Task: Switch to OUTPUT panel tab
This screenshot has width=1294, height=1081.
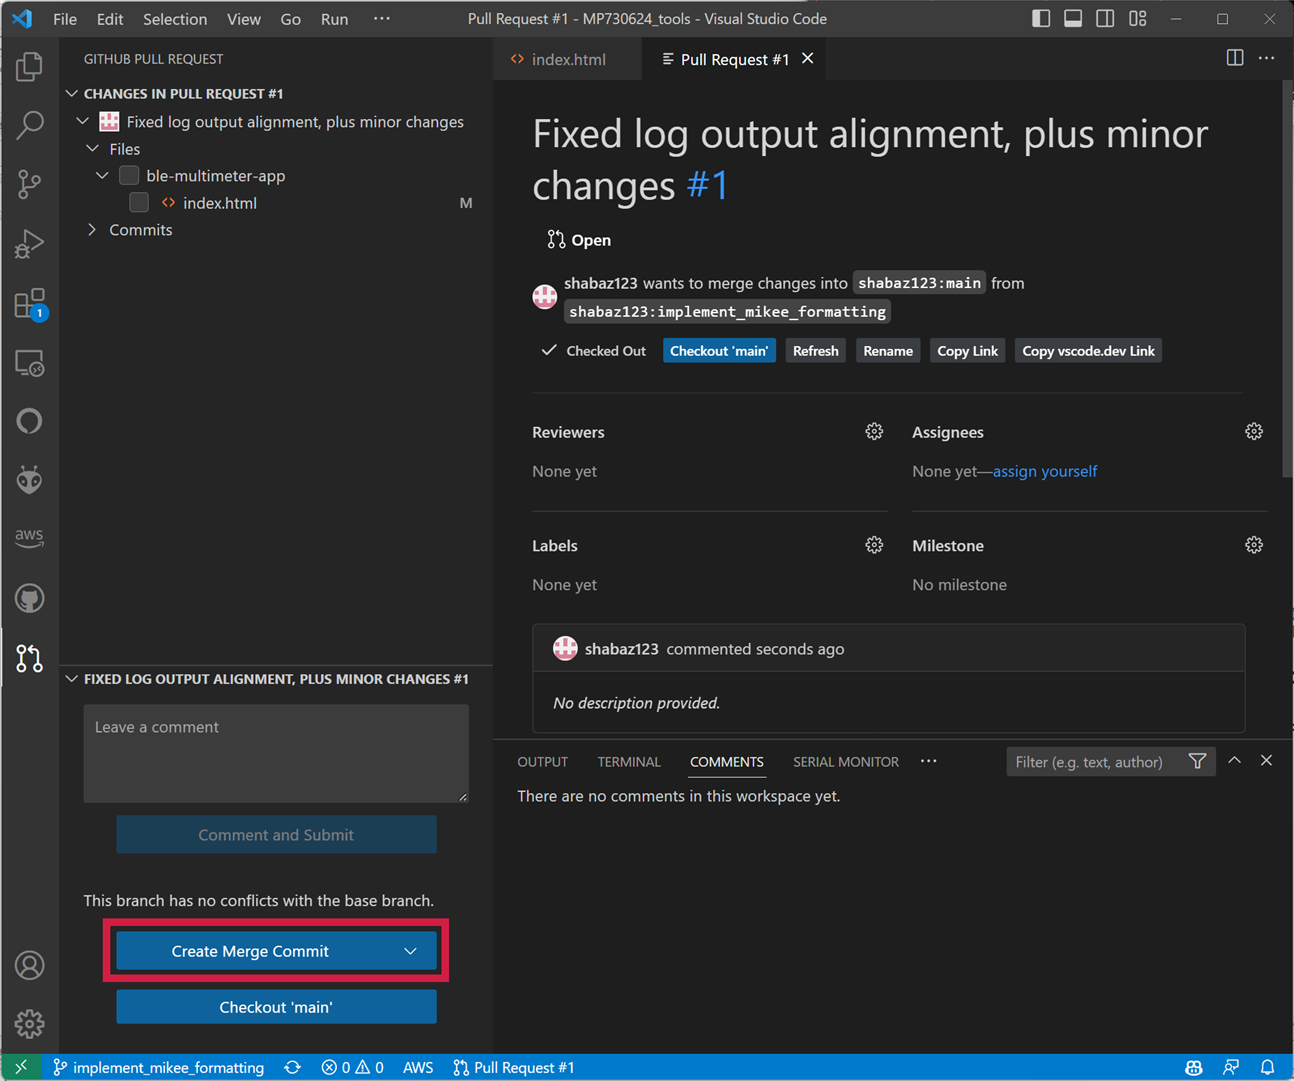Action: click(x=542, y=762)
